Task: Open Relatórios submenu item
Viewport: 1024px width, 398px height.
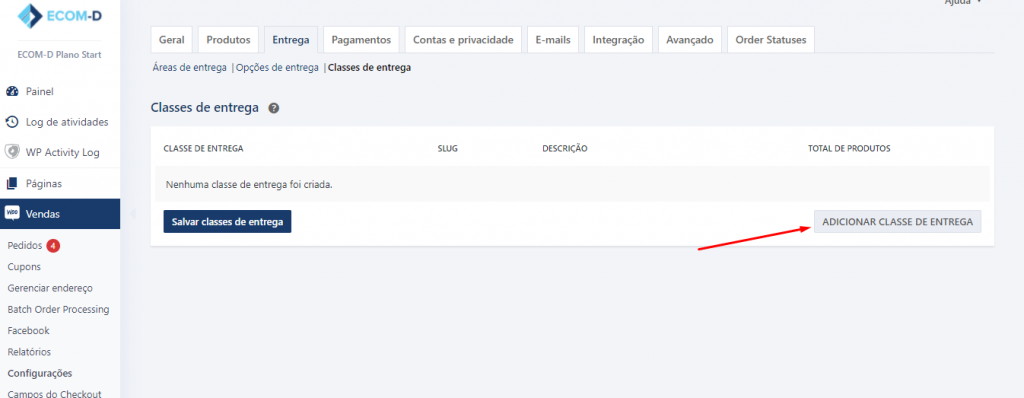Action: point(29,352)
